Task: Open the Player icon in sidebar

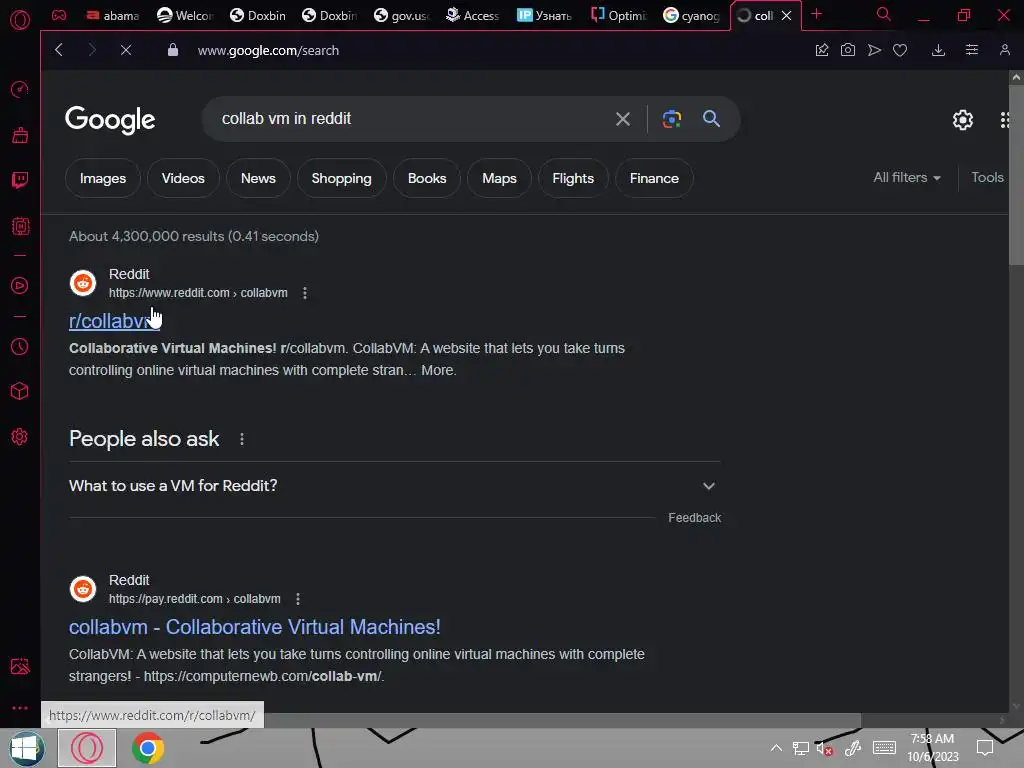Action: pos(20,285)
